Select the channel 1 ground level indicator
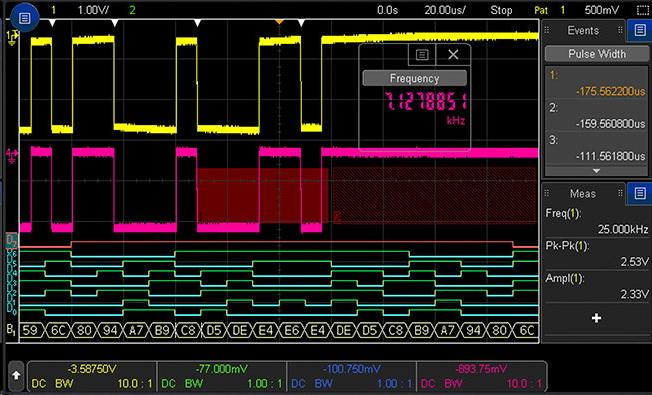652x395 pixels. point(11,38)
